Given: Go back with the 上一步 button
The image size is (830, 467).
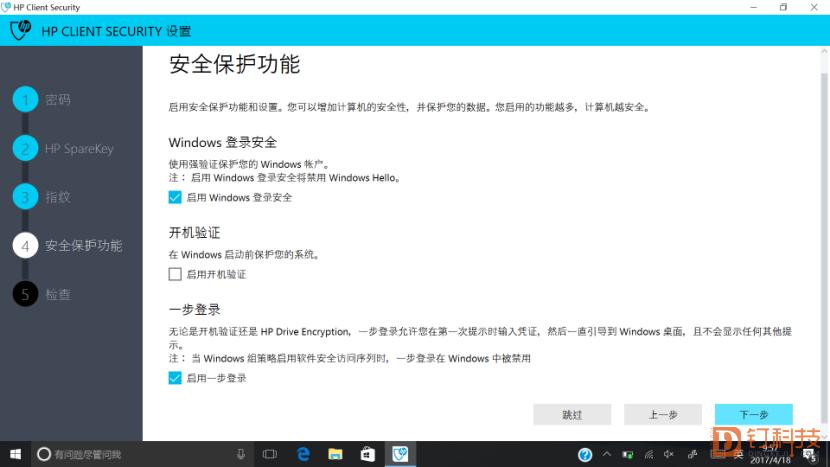Looking at the screenshot, I should point(663,415).
